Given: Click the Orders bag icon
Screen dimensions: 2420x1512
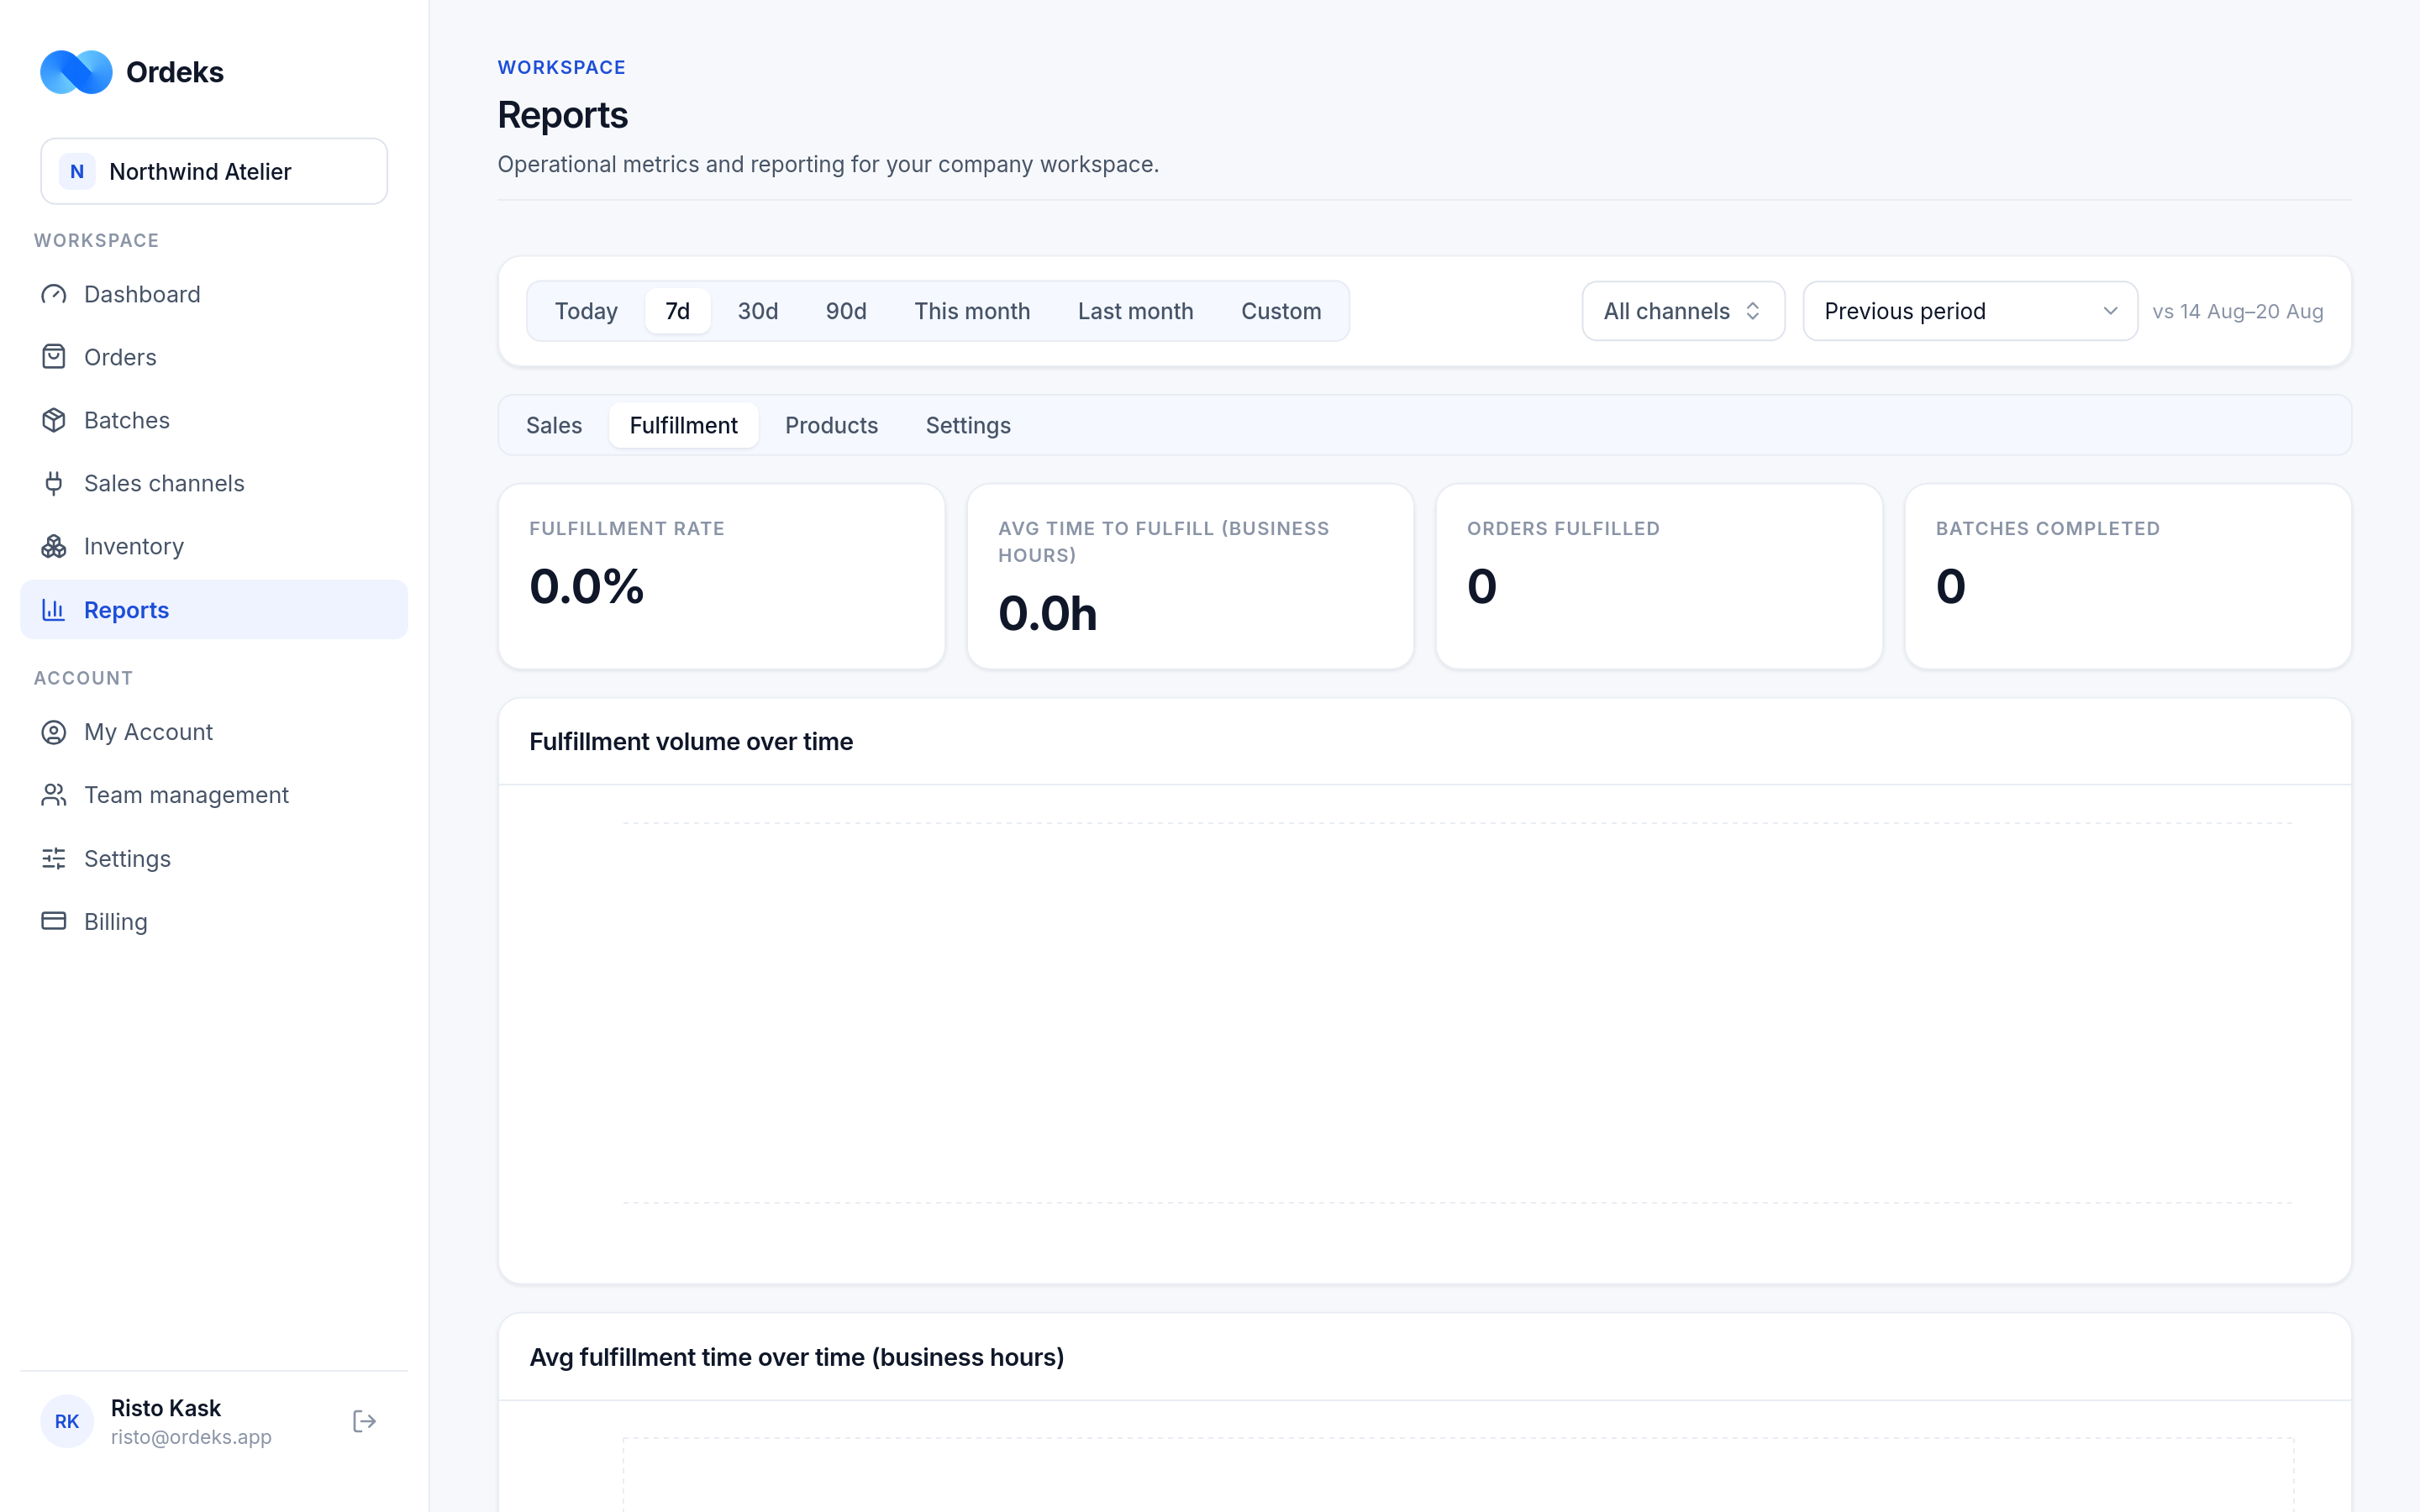Looking at the screenshot, I should (x=54, y=357).
